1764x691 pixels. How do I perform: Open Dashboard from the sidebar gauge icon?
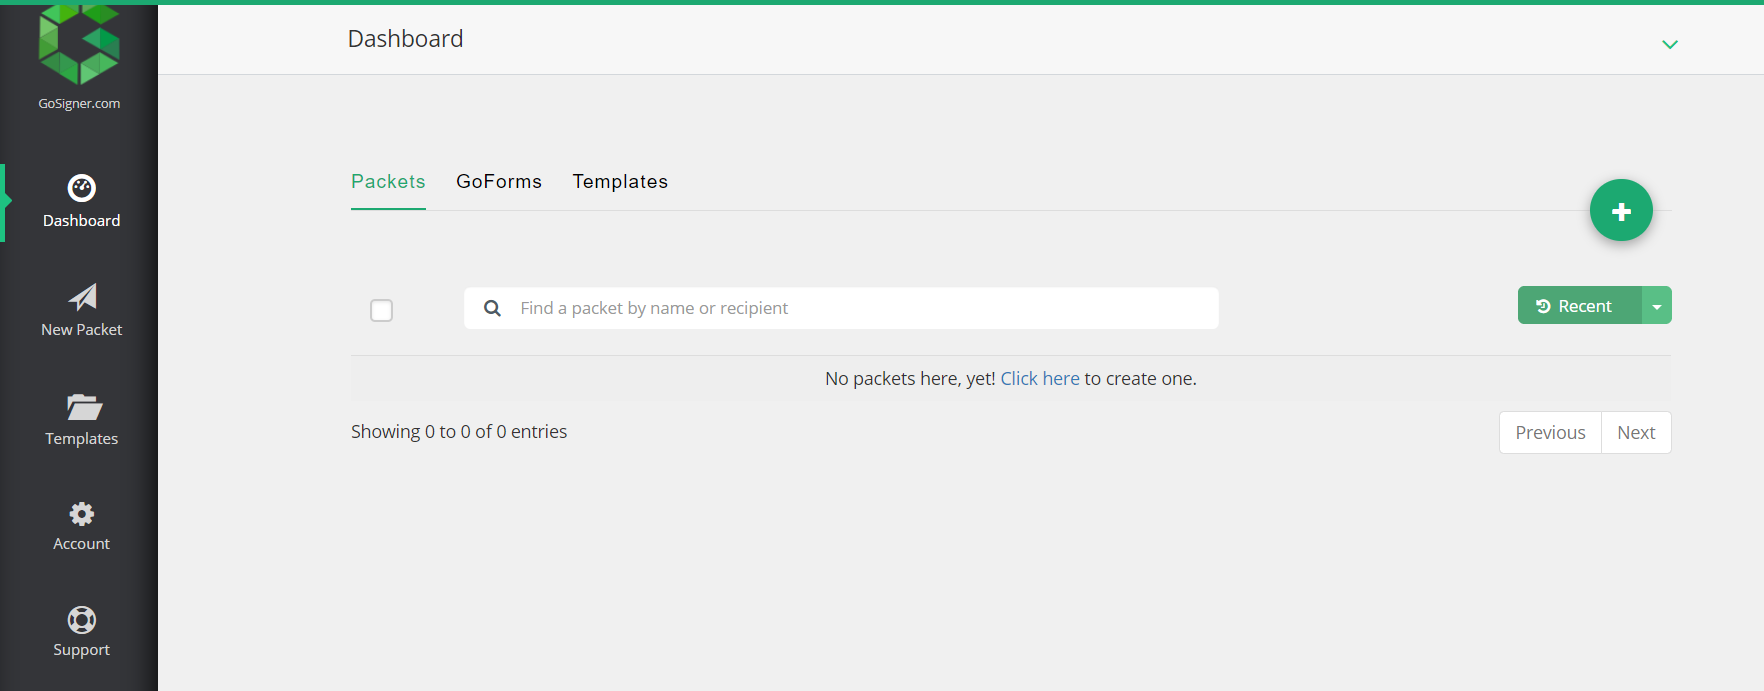[x=81, y=188]
